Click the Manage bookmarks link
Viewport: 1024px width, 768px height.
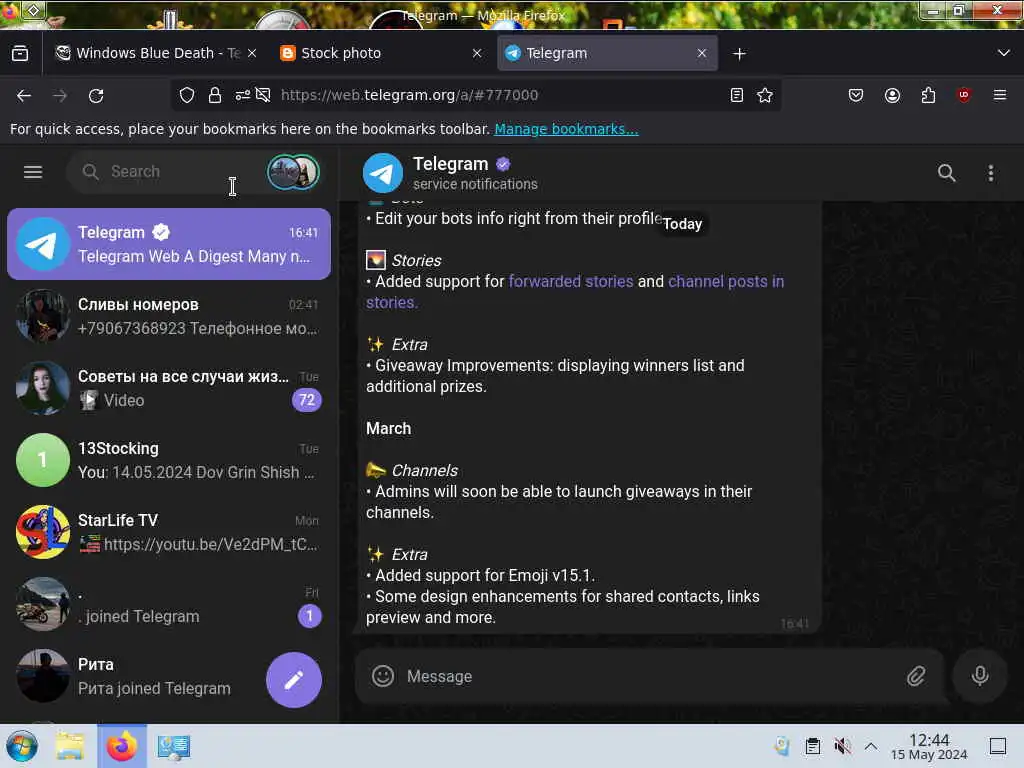pyautogui.click(x=566, y=129)
